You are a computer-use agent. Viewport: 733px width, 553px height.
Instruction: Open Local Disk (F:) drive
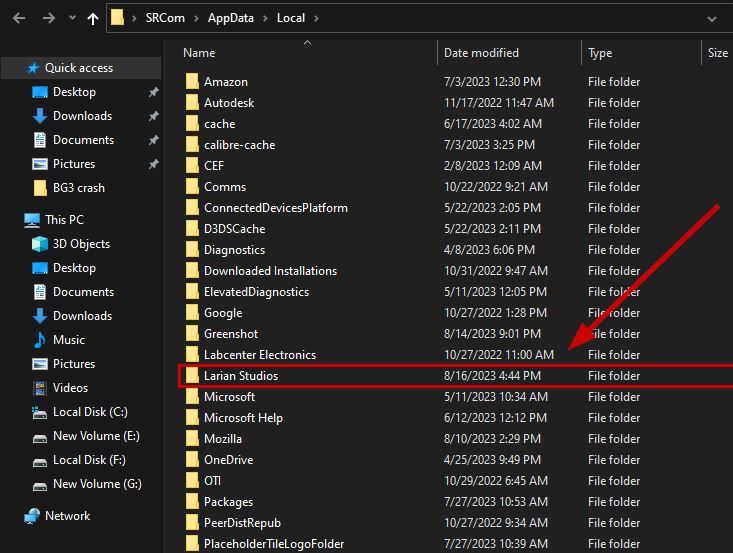tap(89, 460)
